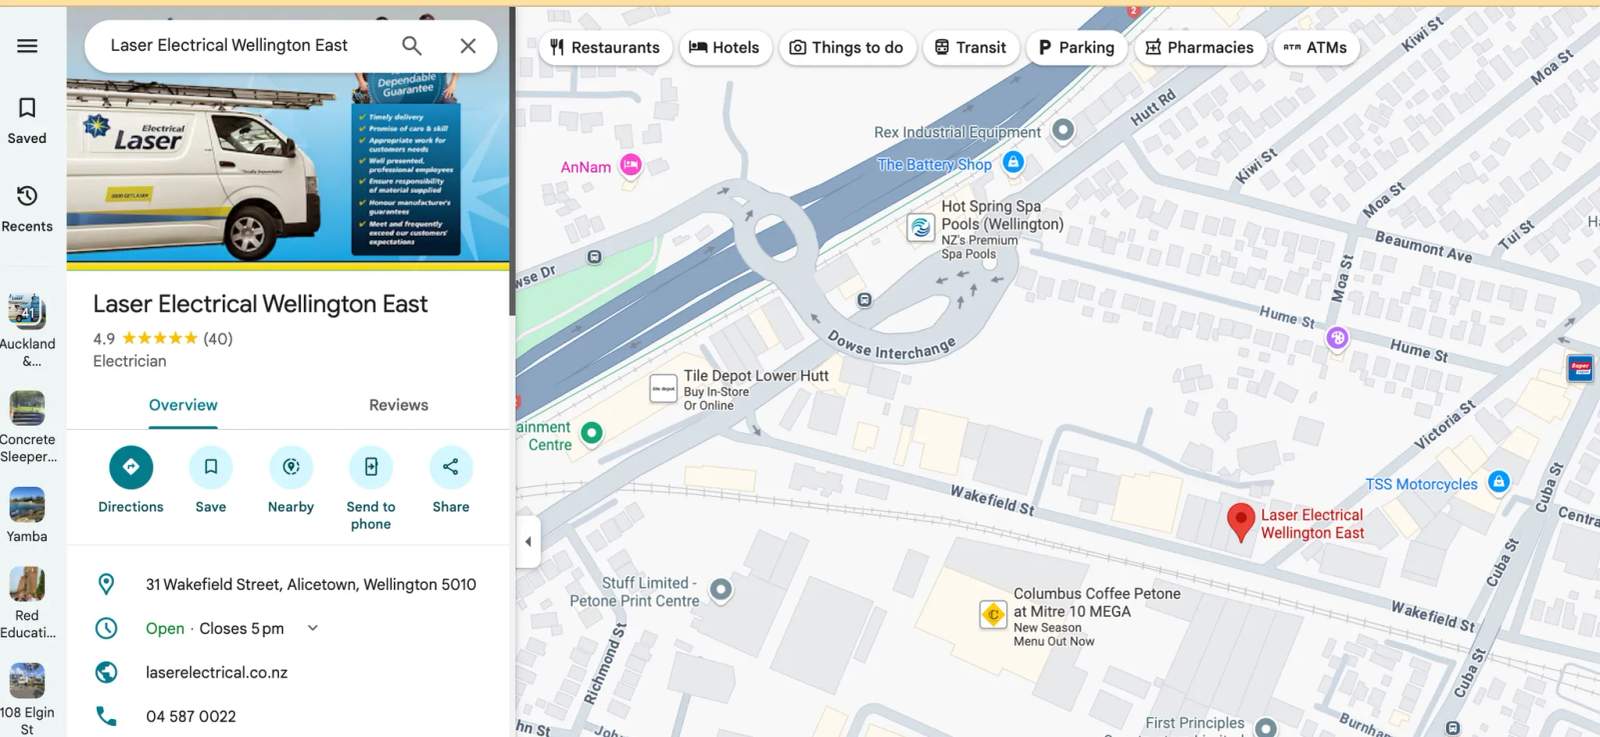Select the AnNam restaurant pin
The image size is (1600, 737).
tap(630, 165)
